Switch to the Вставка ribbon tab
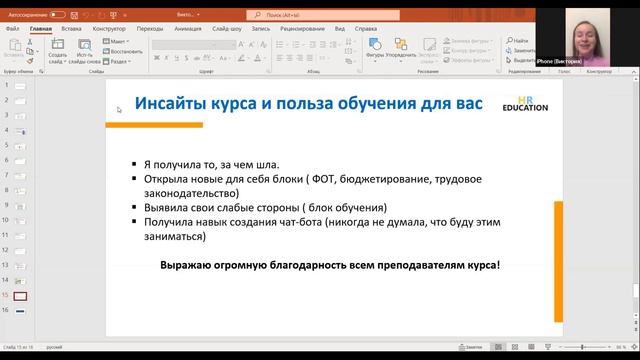 tap(71, 29)
